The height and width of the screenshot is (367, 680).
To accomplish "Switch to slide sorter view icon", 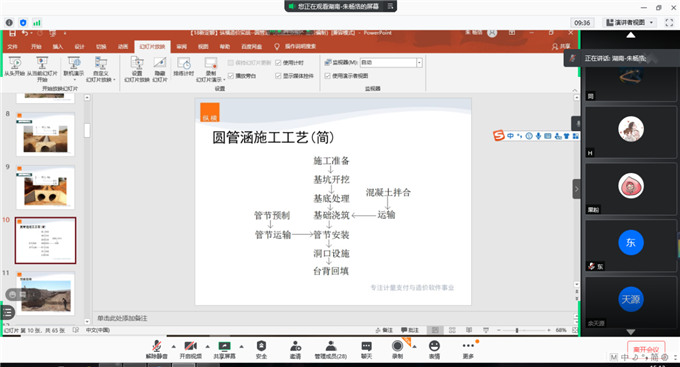I will pyautogui.click(x=452, y=330).
